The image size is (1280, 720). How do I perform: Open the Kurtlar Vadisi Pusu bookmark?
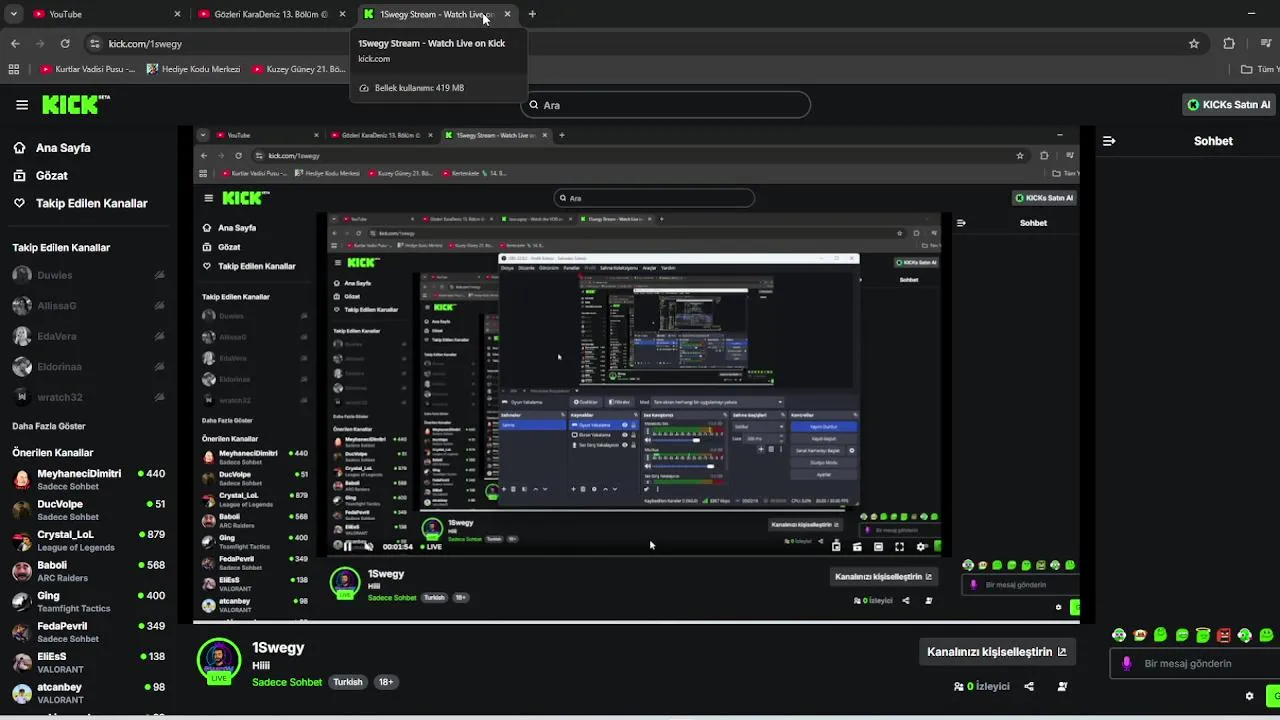(x=87, y=69)
